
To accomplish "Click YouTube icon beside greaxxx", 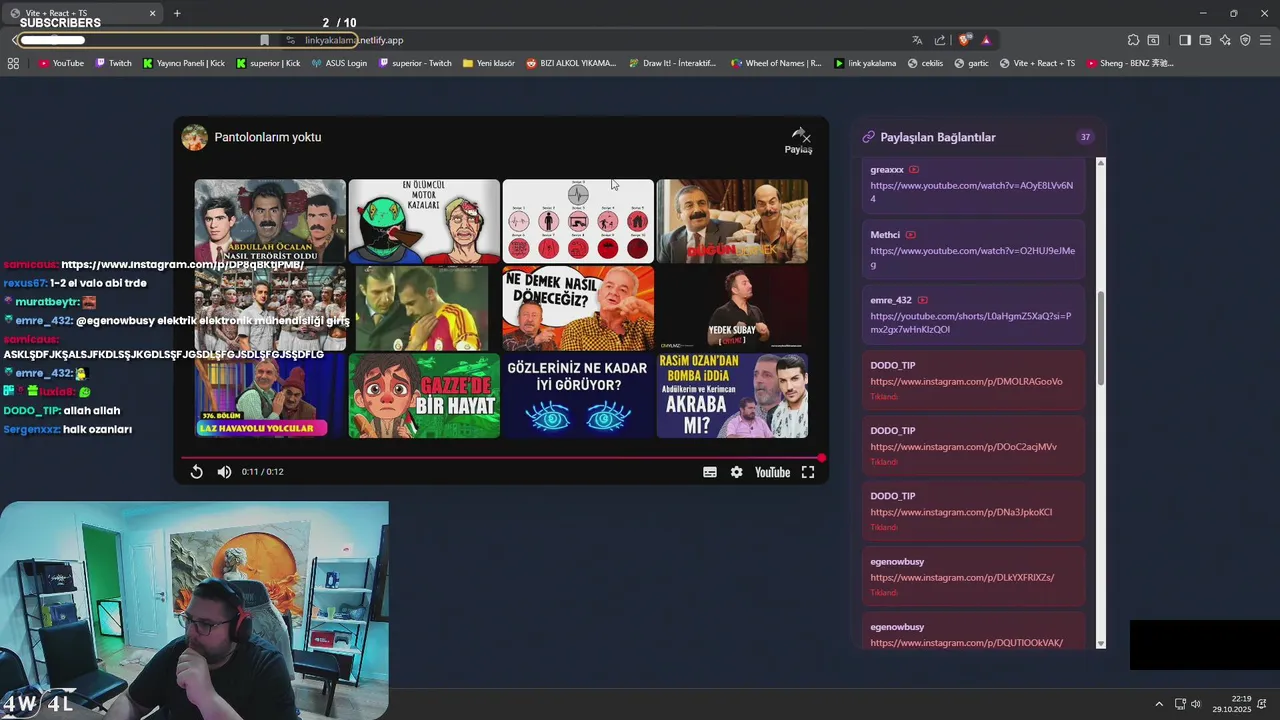I will tap(914, 170).
